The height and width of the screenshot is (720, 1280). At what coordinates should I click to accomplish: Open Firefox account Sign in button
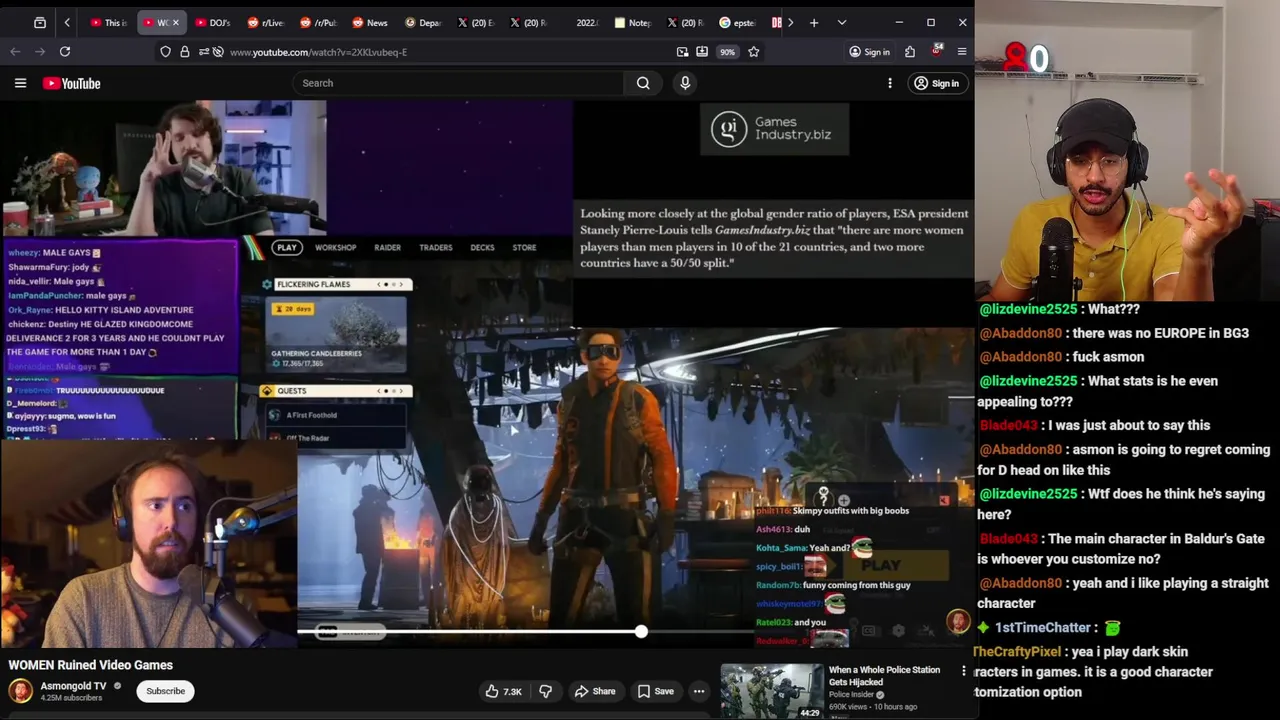[869, 52]
